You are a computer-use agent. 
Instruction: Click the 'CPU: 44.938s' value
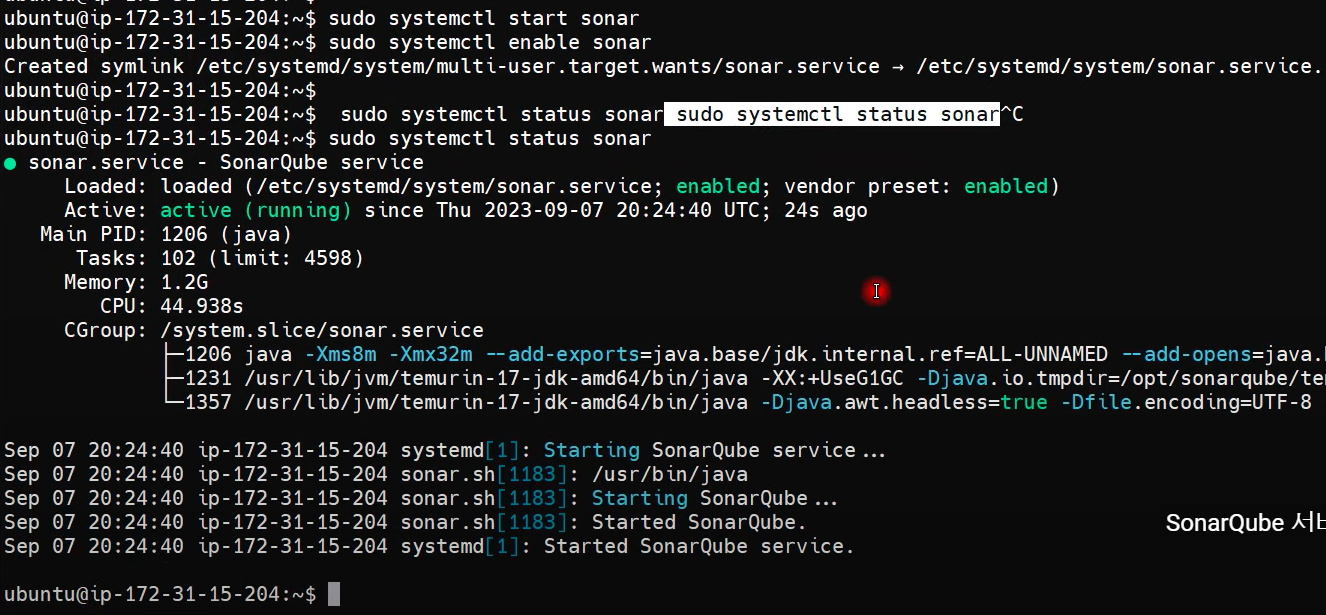coord(202,306)
